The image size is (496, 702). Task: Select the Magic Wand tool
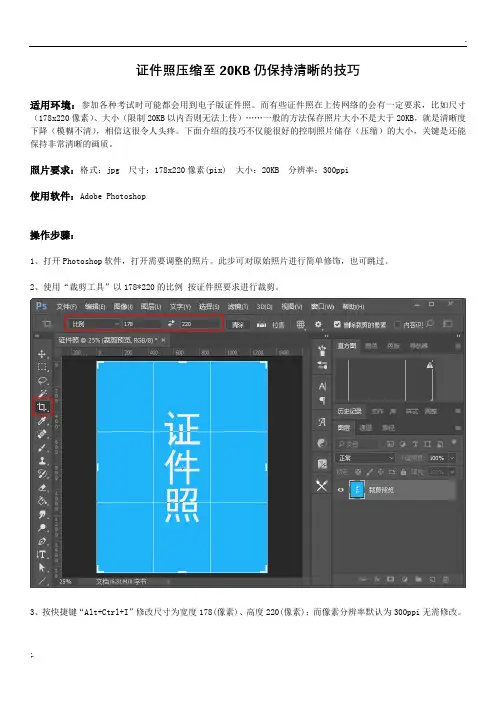[x=42, y=394]
